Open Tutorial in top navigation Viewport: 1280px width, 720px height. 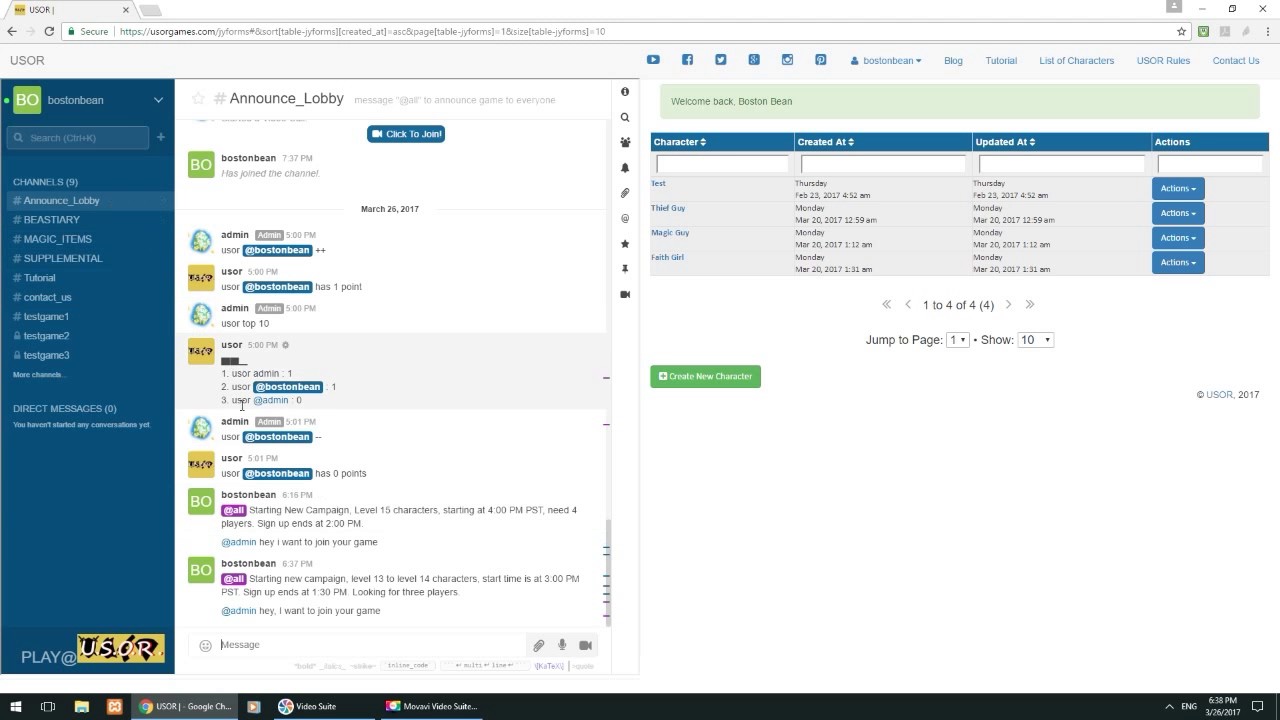1001,61
